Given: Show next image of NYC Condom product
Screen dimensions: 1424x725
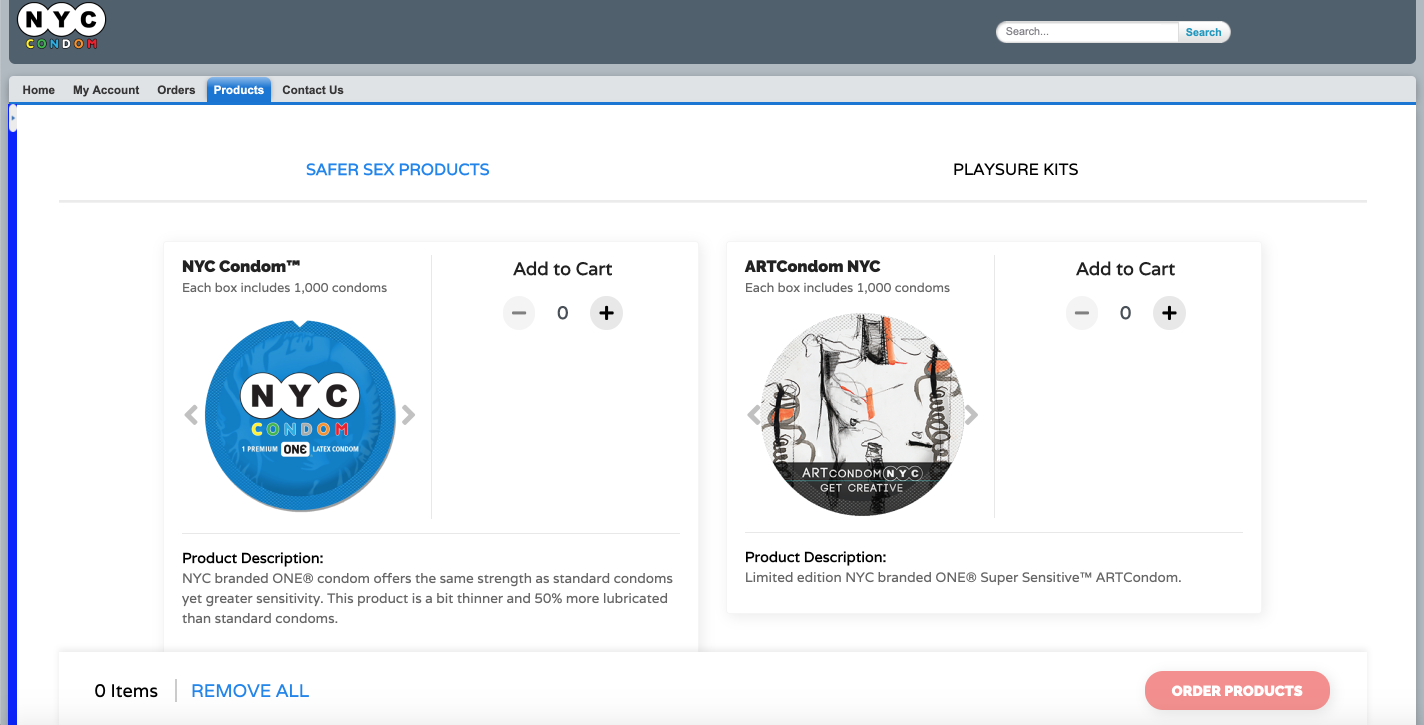Looking at the screenshot, I should click(x=408, y=415).
